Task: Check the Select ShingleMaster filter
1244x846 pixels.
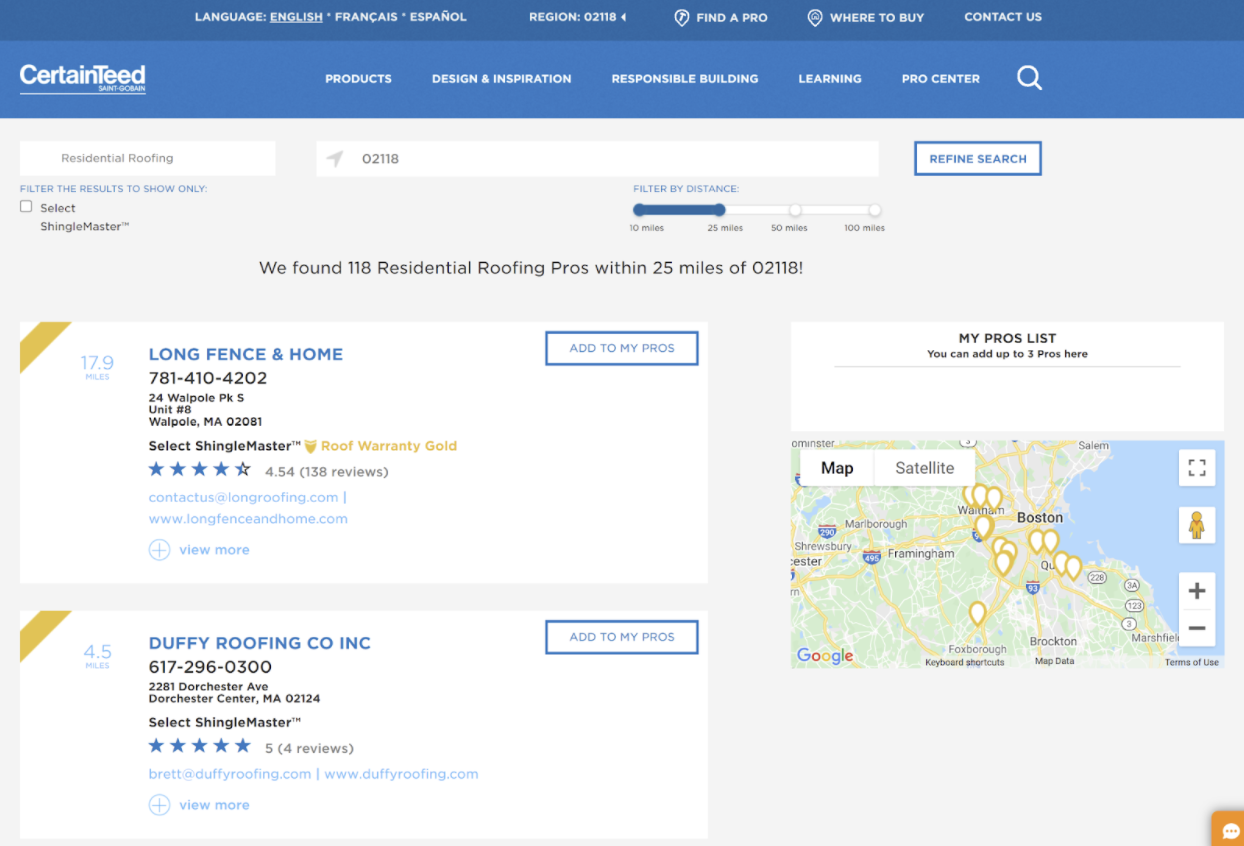Action: [25, 205]
